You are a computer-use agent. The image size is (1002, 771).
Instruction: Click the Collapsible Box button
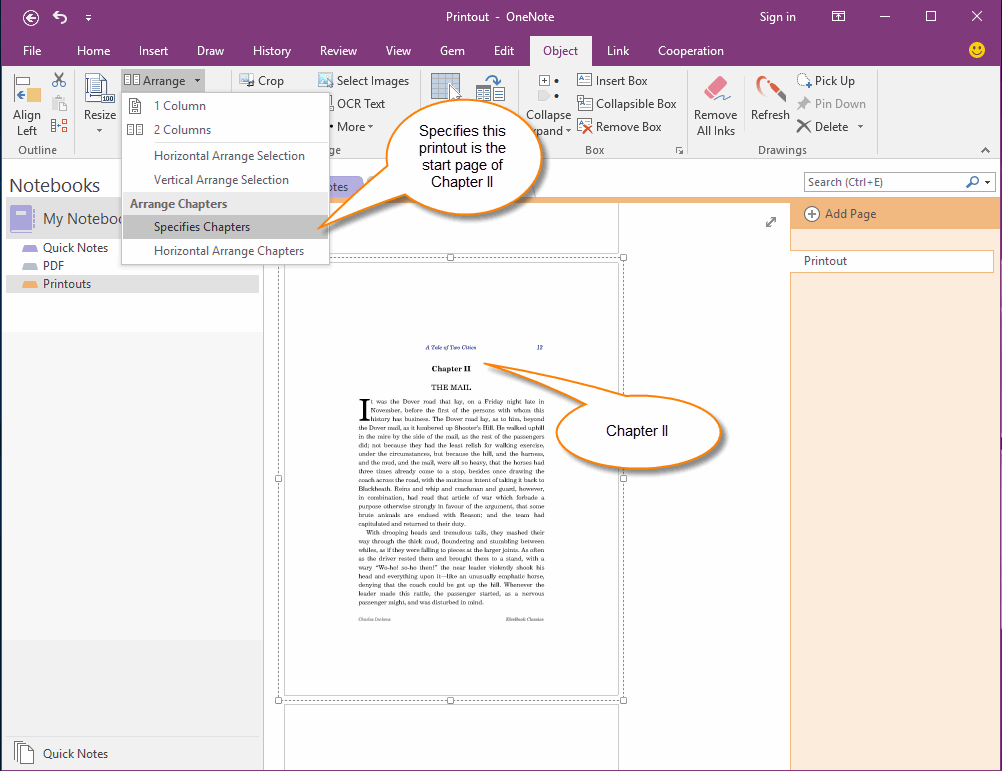(627, 103)
